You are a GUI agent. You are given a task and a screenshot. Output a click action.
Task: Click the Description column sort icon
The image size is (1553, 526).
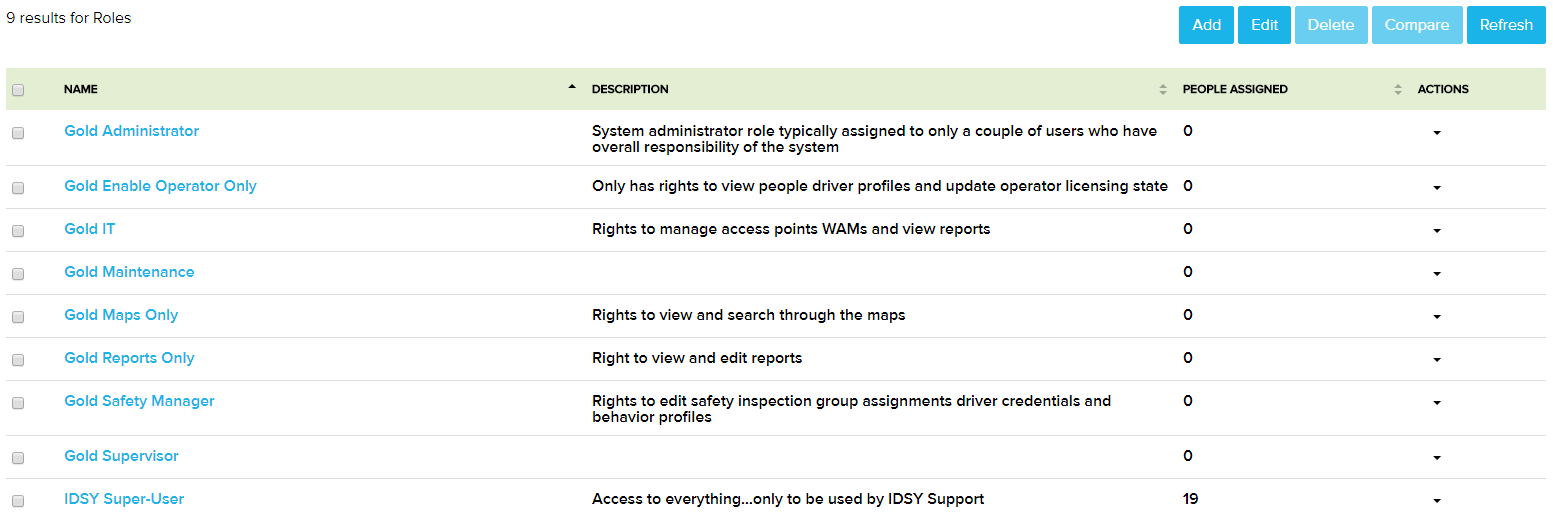pos(1163,90)
